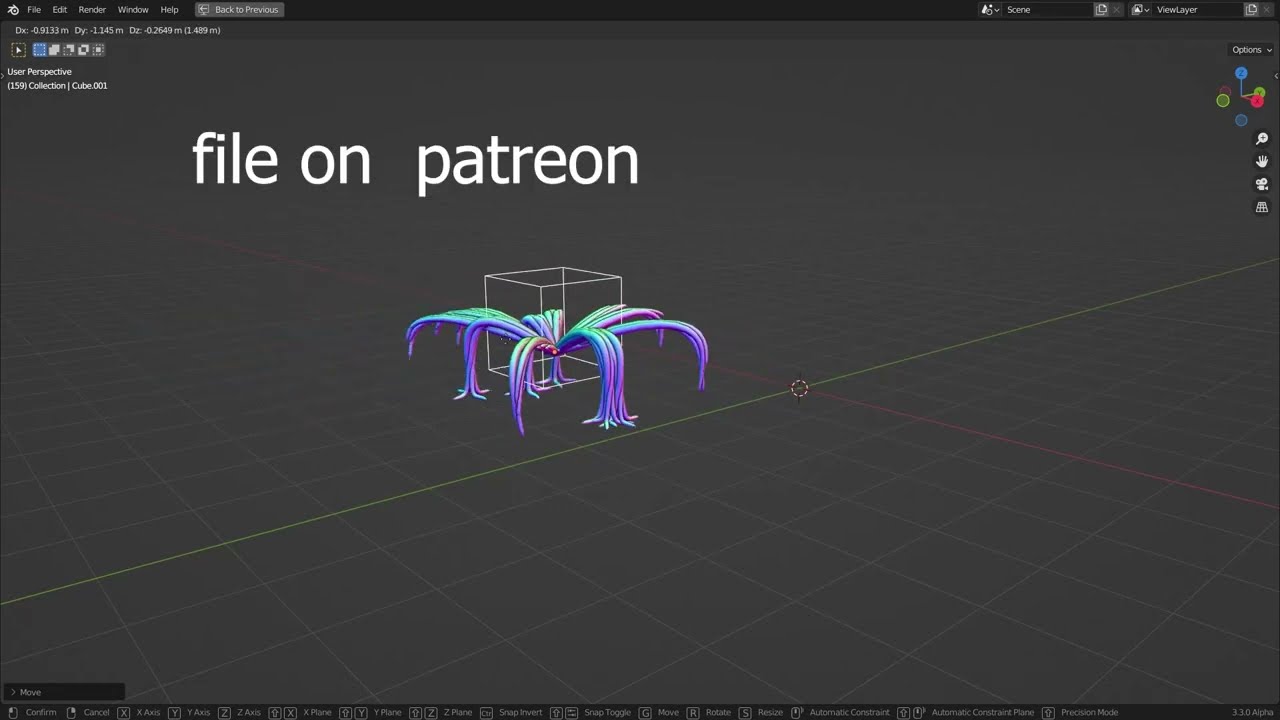Click the Snap Toggle status hint
Image resolution: width=1280 pixels, height=720 pixels.
pos(607,712)
